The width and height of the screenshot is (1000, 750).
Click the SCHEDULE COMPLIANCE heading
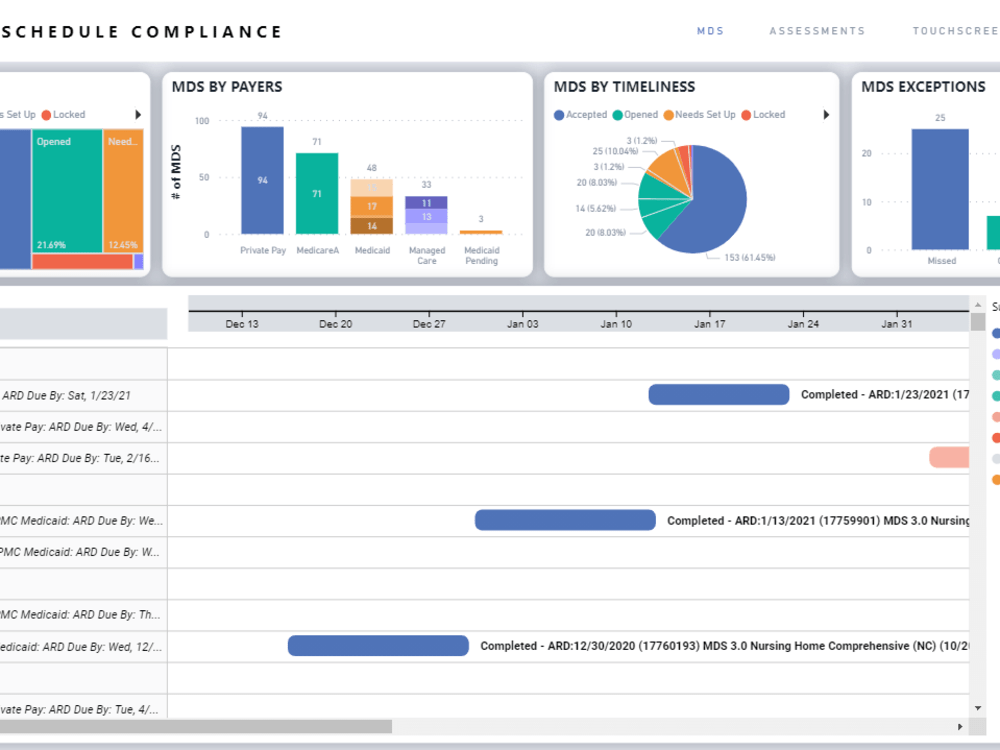(140, 31)
